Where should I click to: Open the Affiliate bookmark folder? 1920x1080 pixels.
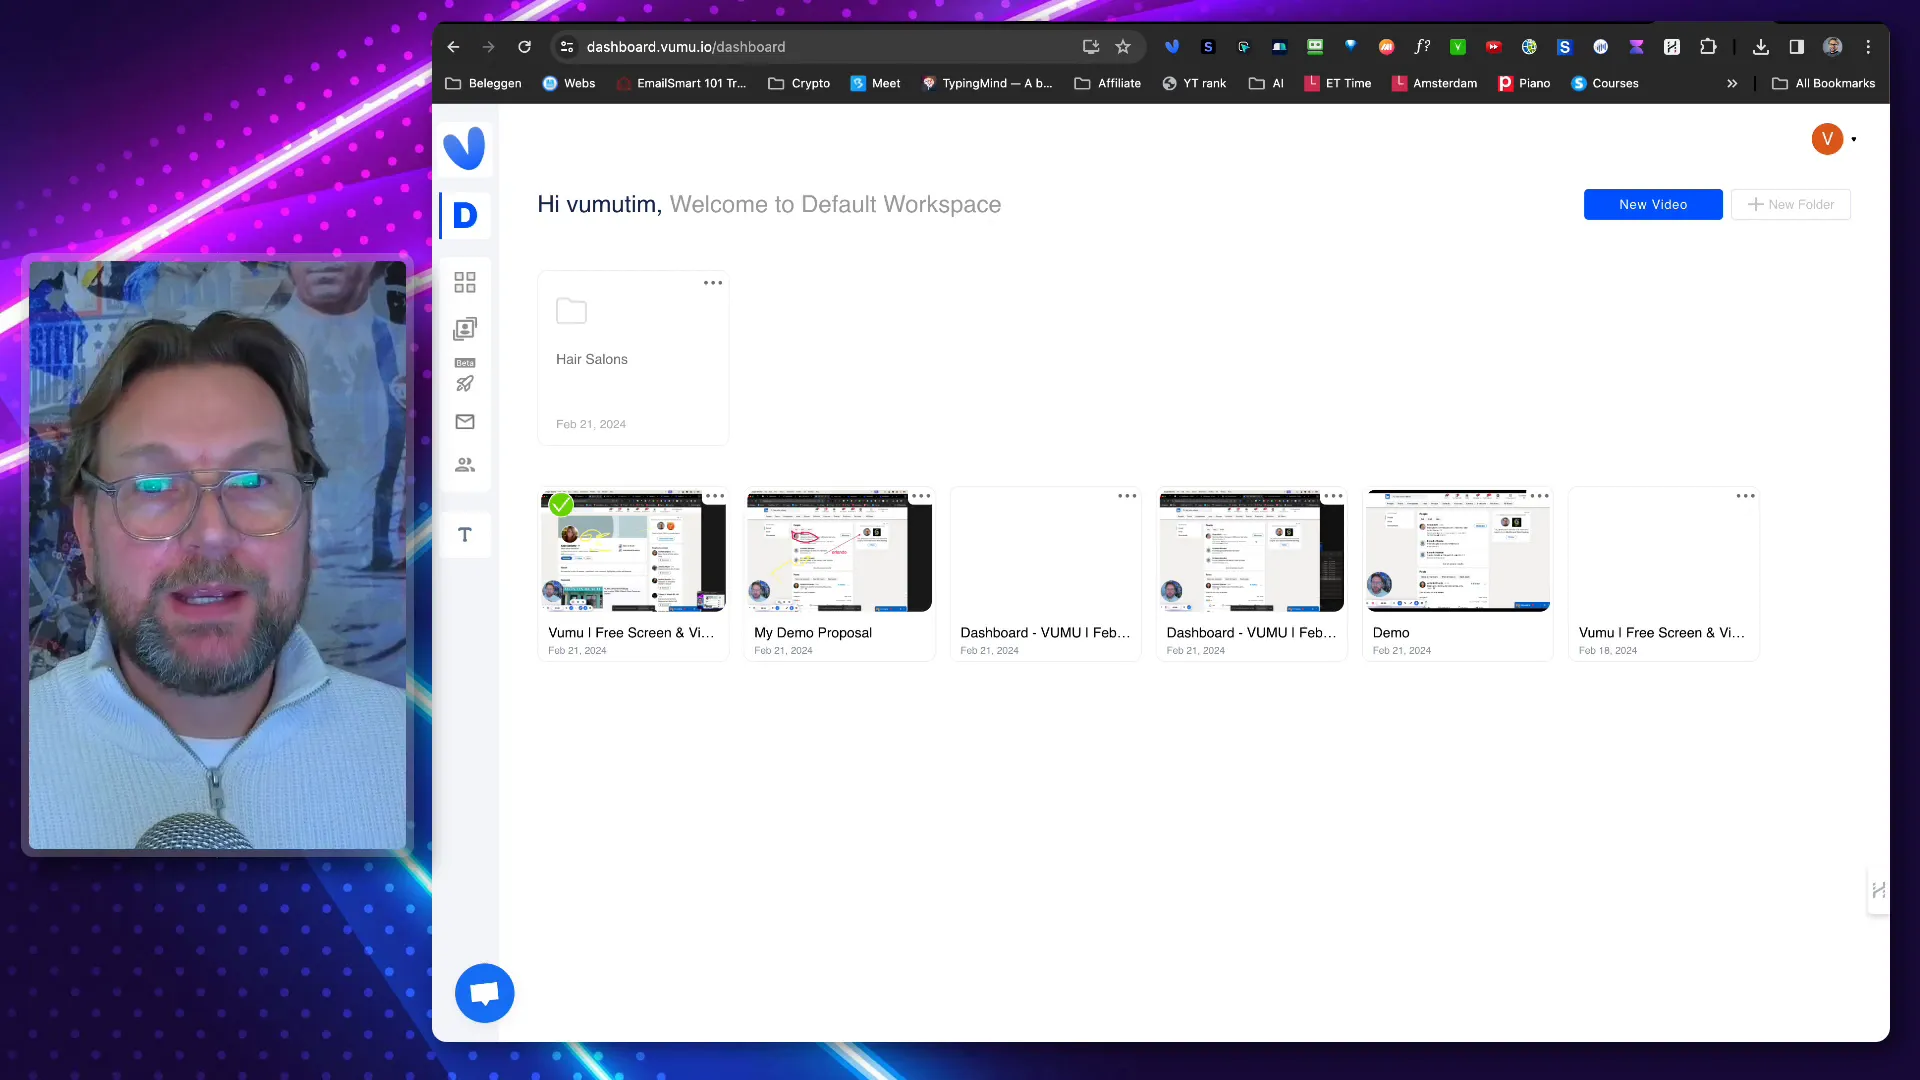point(1108,84)
